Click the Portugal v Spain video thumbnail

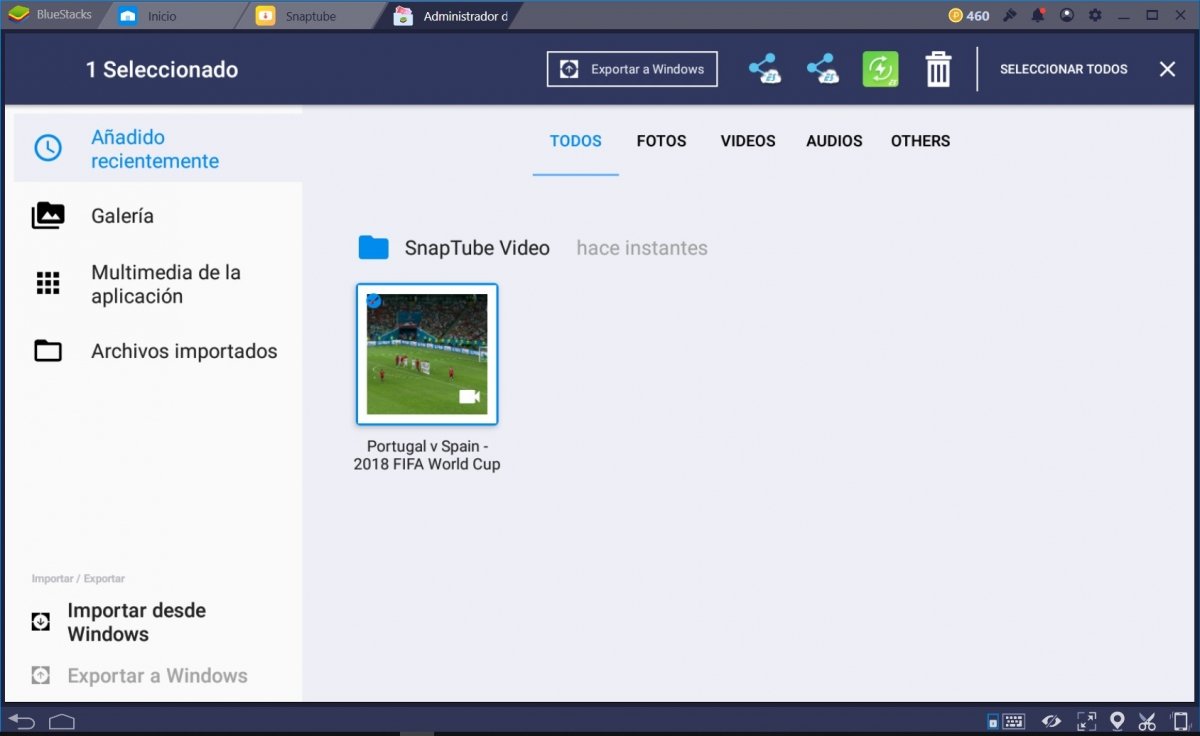click(427, 354)
